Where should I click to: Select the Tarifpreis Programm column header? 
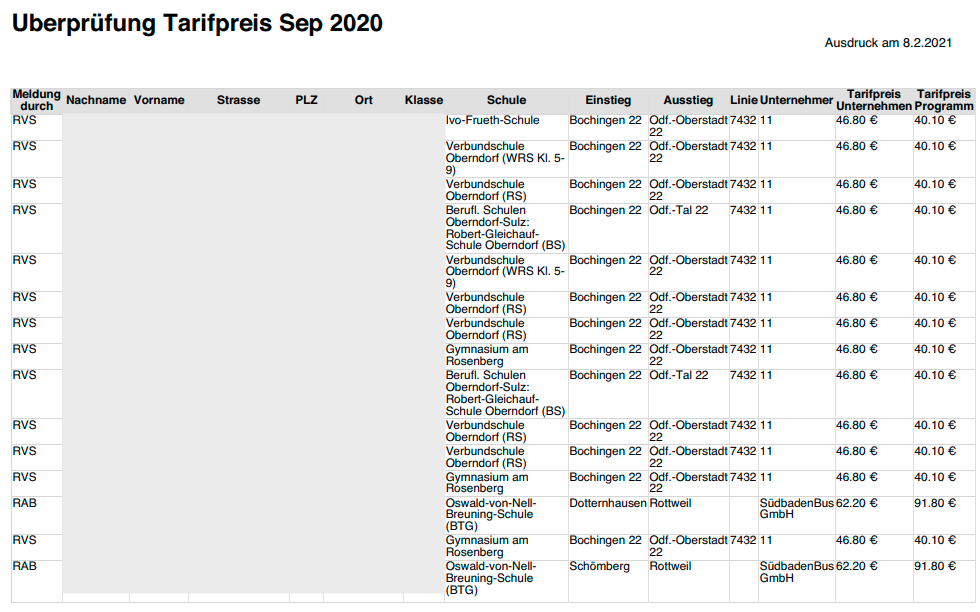[x=944, y=100]
